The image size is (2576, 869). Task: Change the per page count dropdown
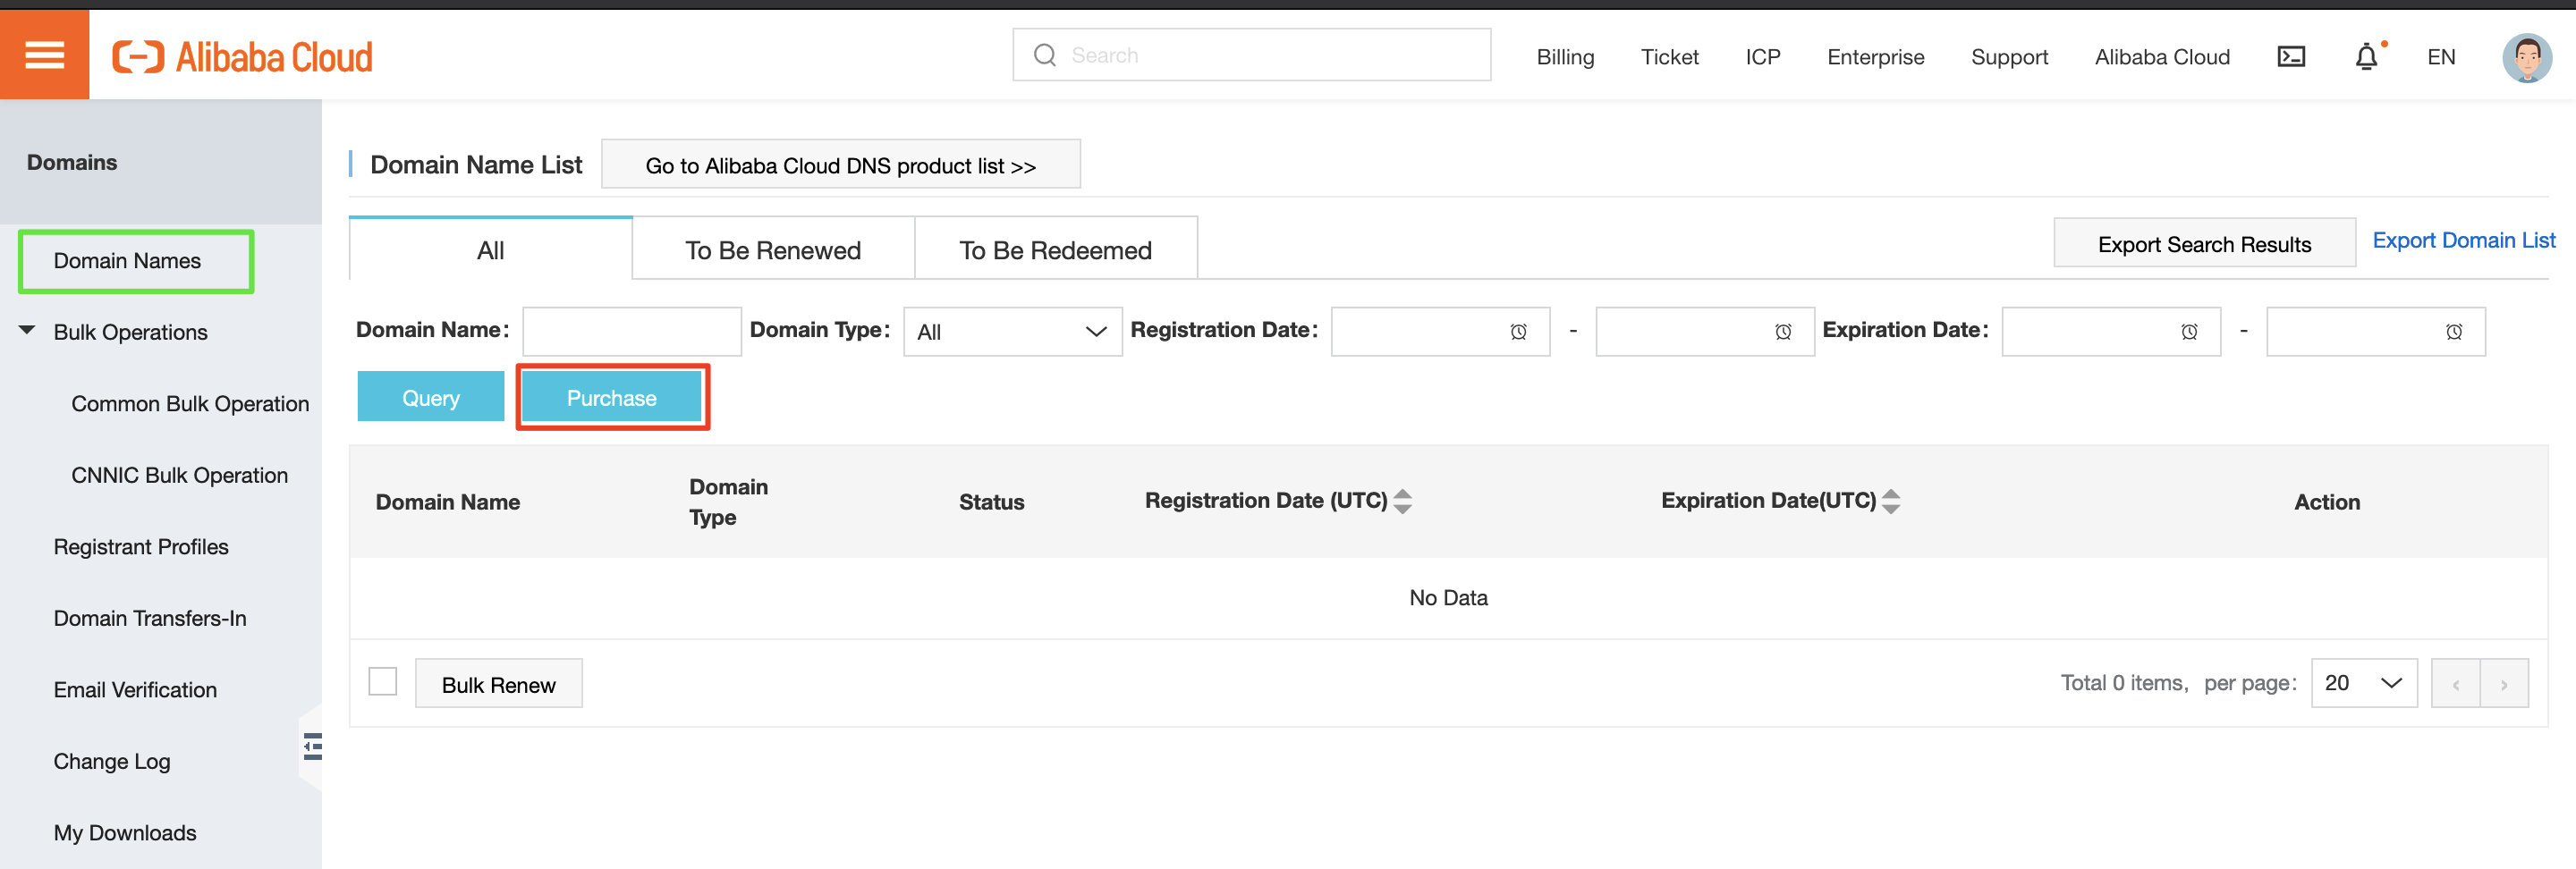(2362, 683)
